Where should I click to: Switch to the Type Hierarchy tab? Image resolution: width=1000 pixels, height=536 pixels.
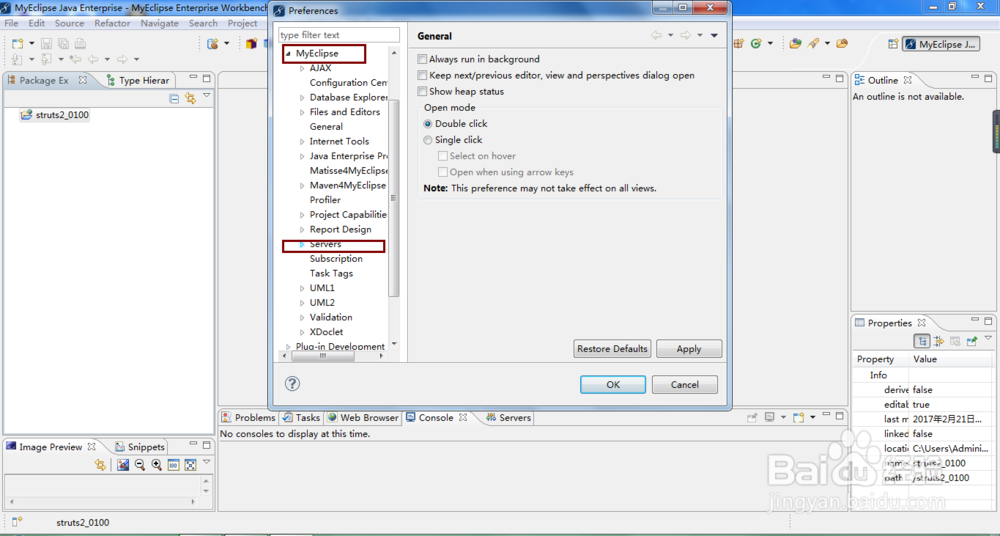click(138, 80)
